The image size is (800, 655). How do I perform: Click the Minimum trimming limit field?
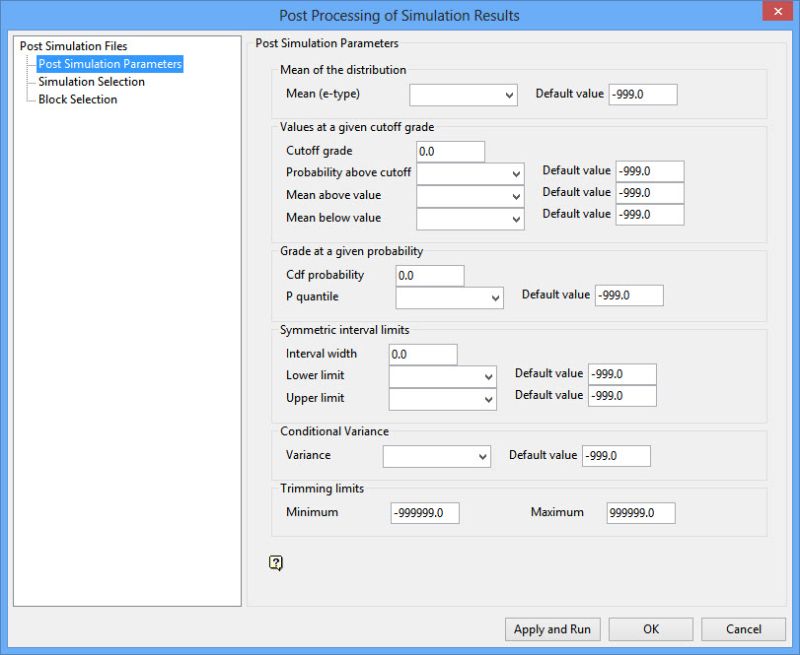424,511
